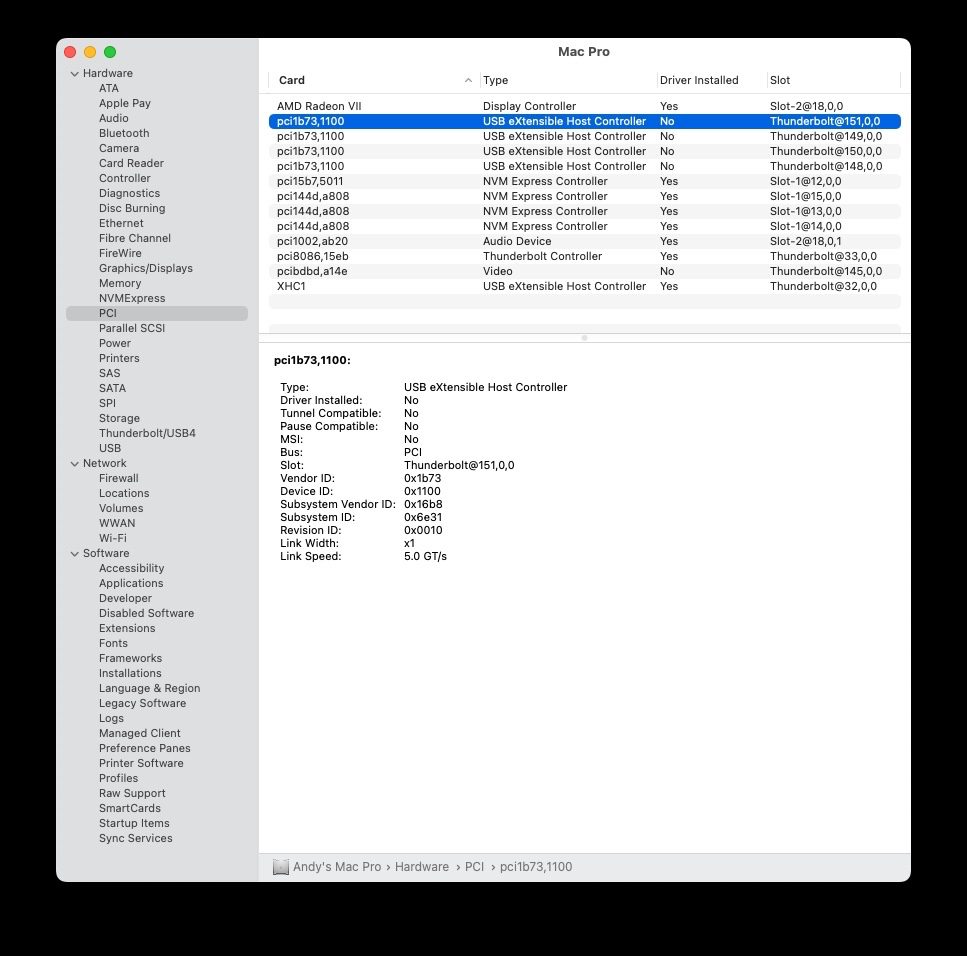
Task: Open the Bluetooth section
Action: pyautogui.click(x=124, y=133)
